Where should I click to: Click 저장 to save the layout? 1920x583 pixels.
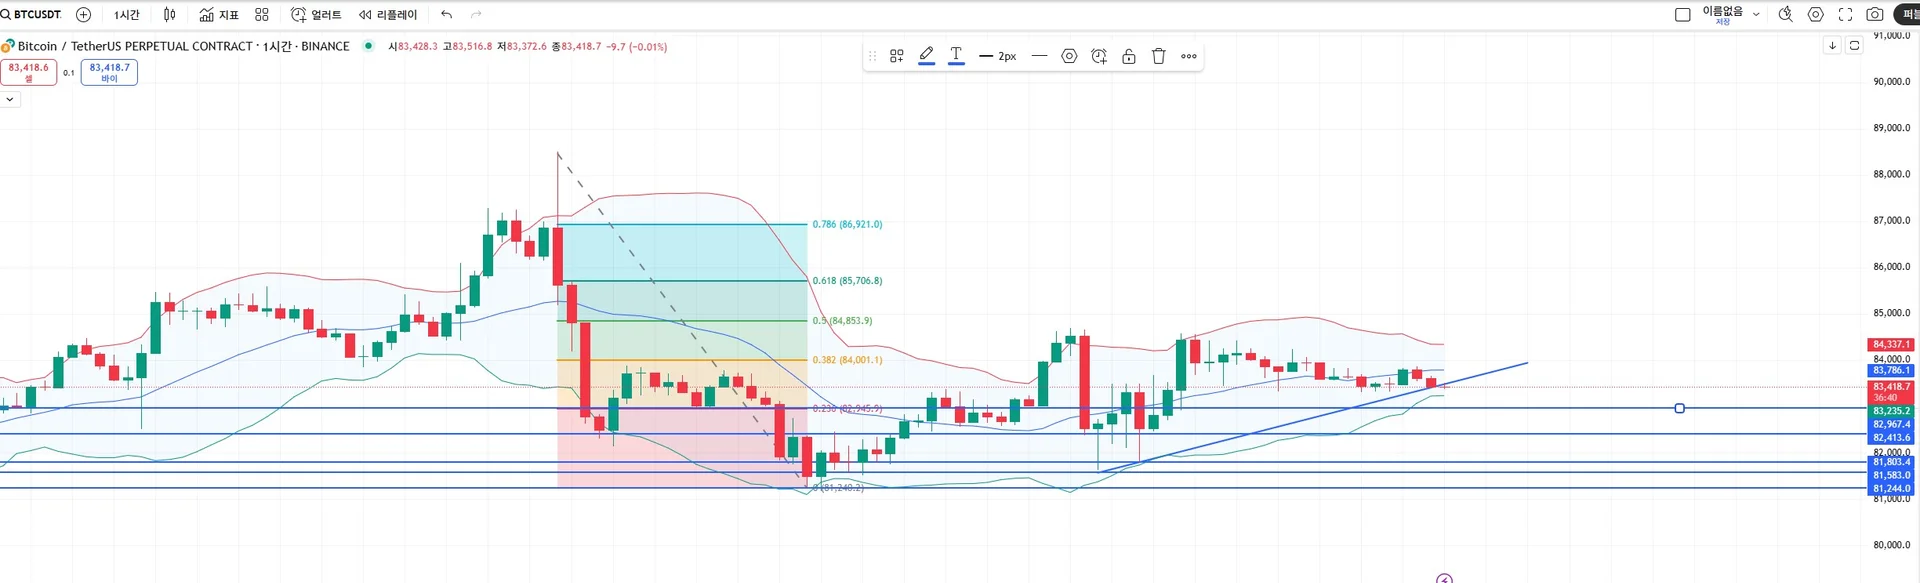point(1723,22)
